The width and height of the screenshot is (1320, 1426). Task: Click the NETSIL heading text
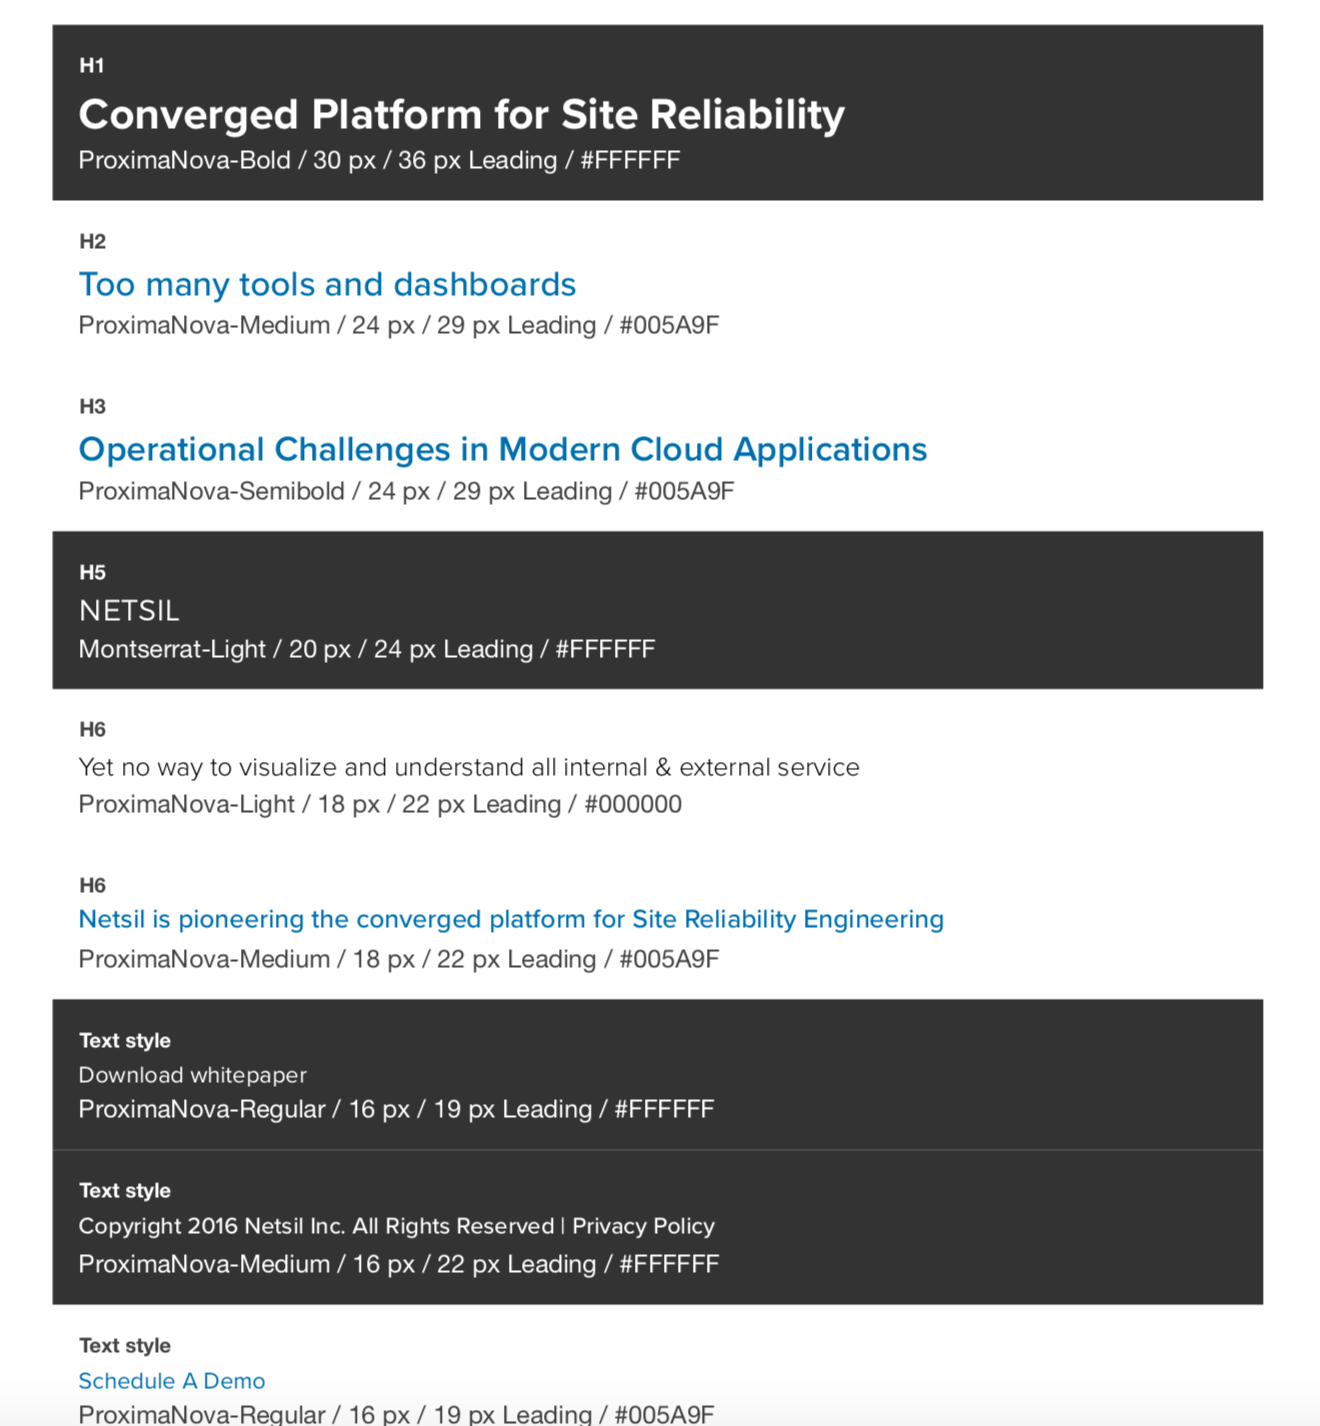coord(129,611)
